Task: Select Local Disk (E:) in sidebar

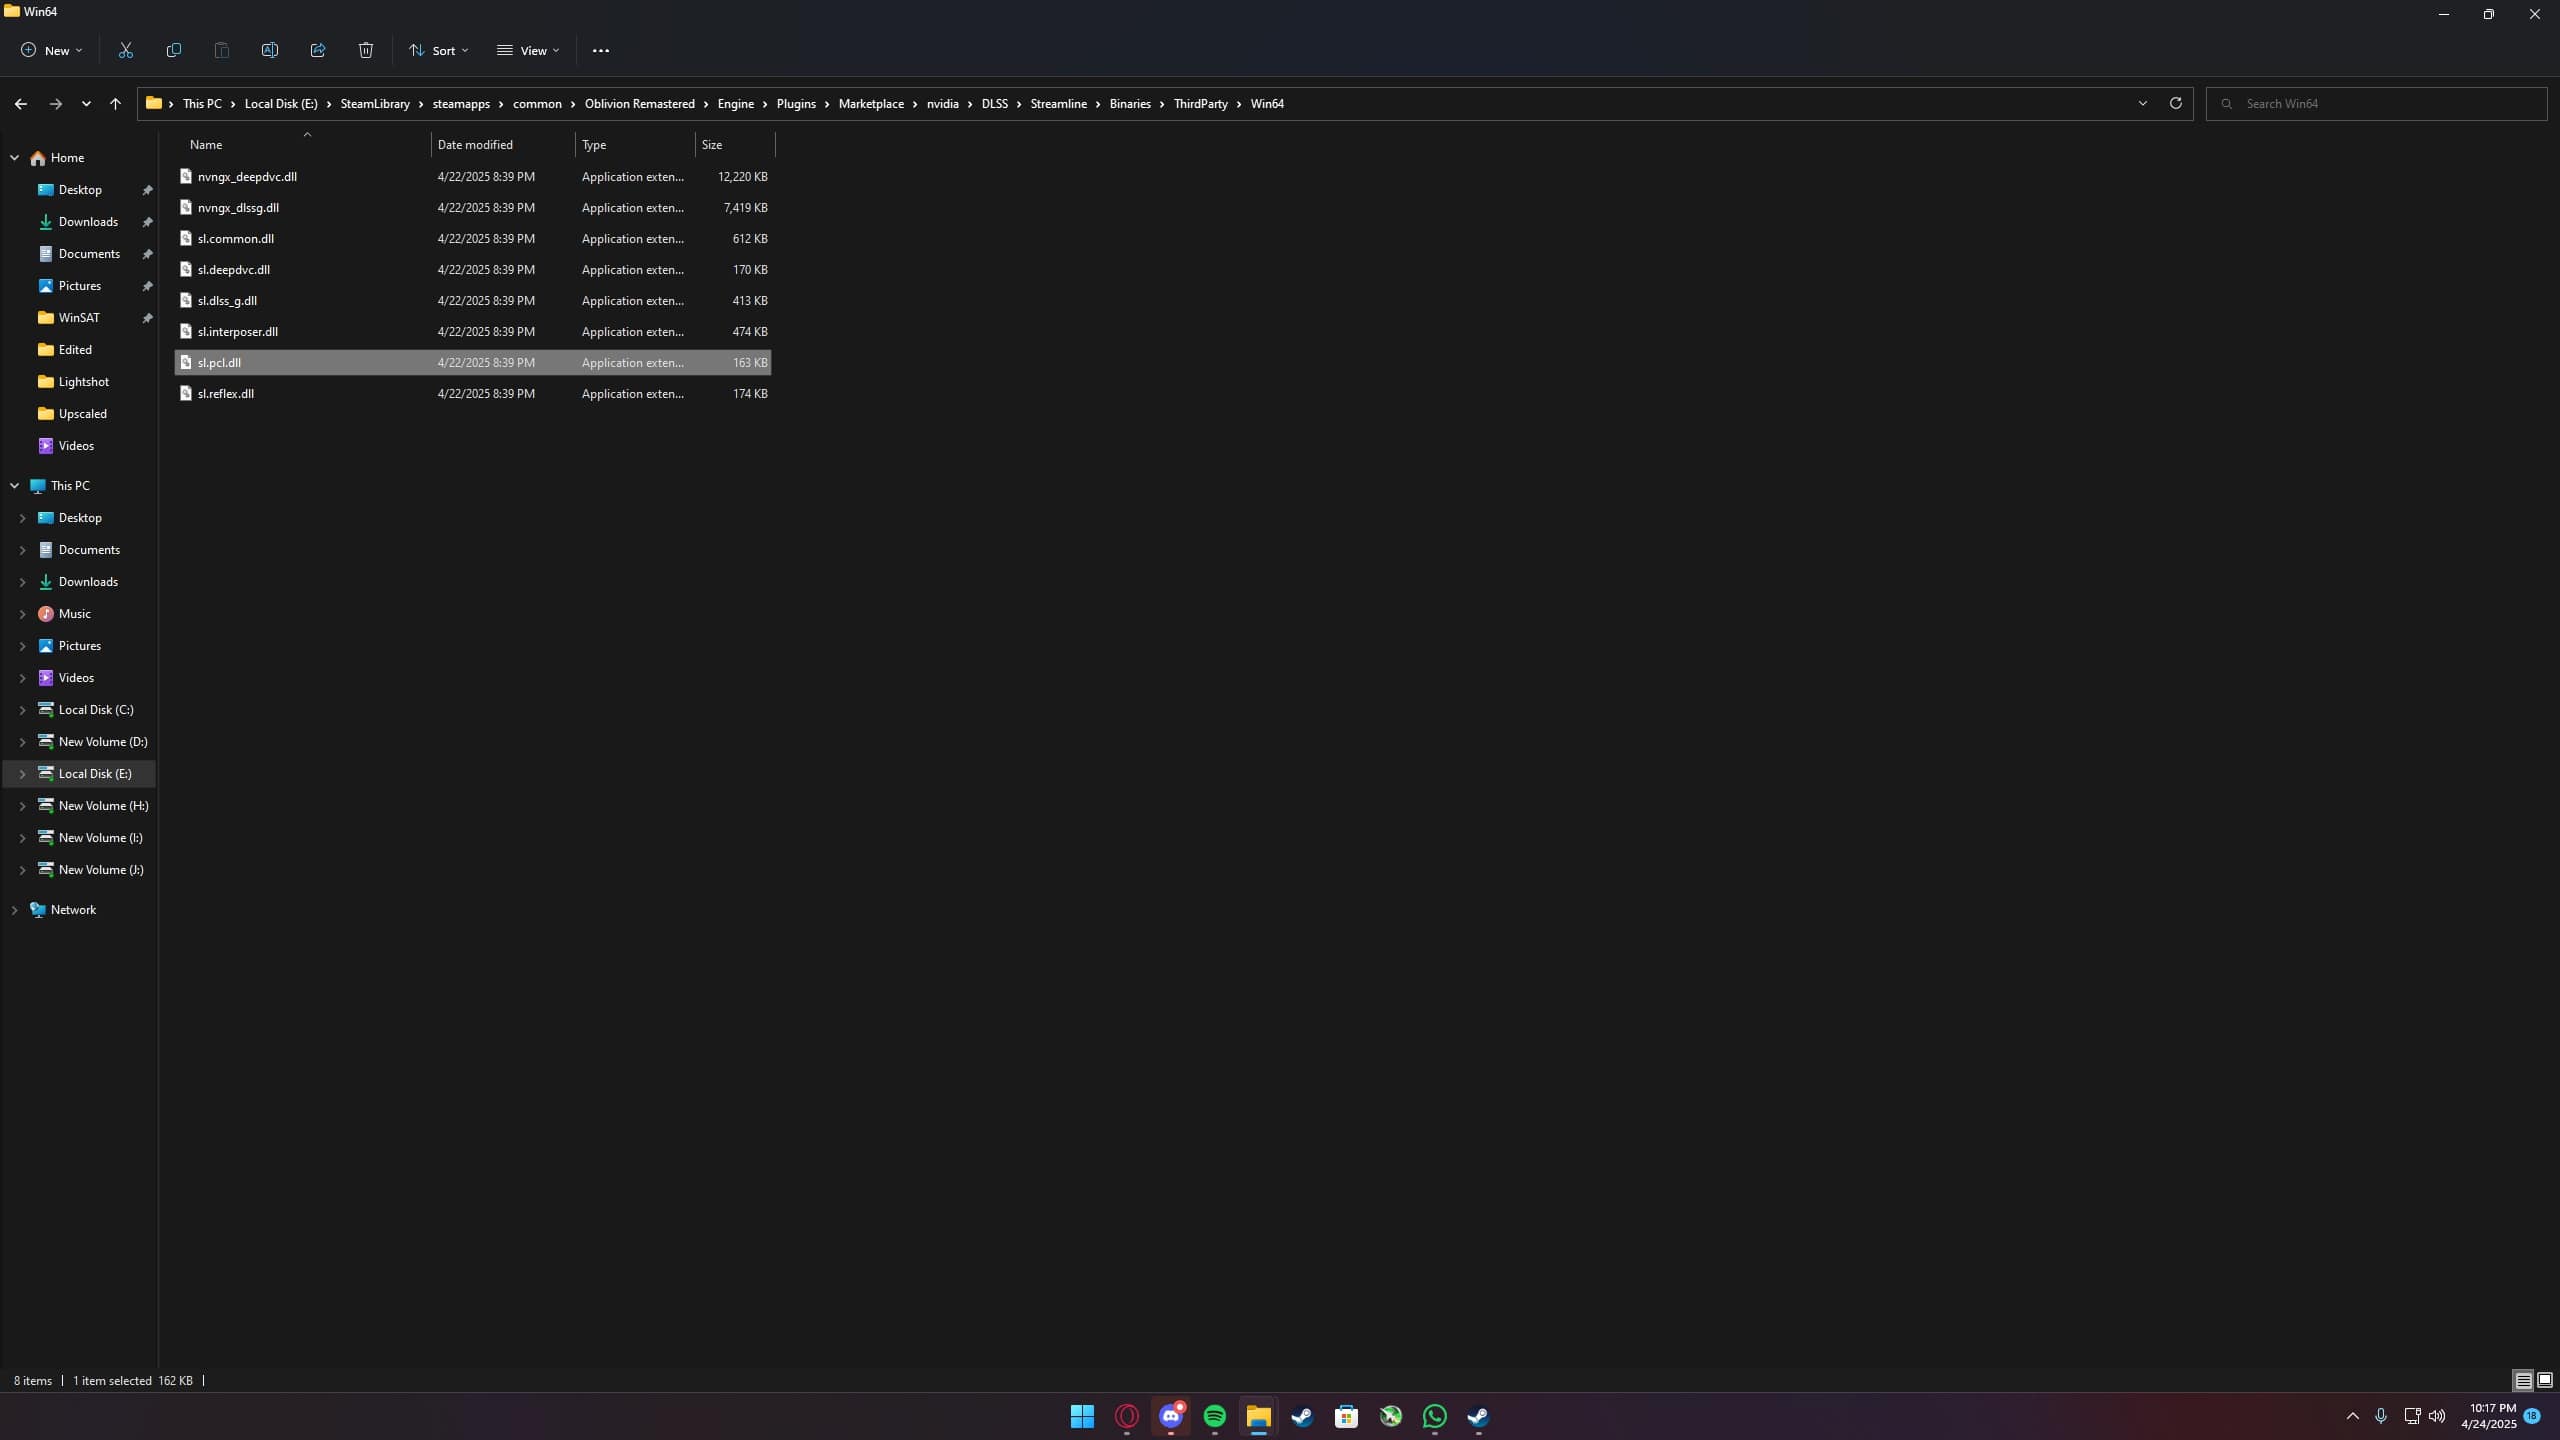Action: (x=79, y=774)
